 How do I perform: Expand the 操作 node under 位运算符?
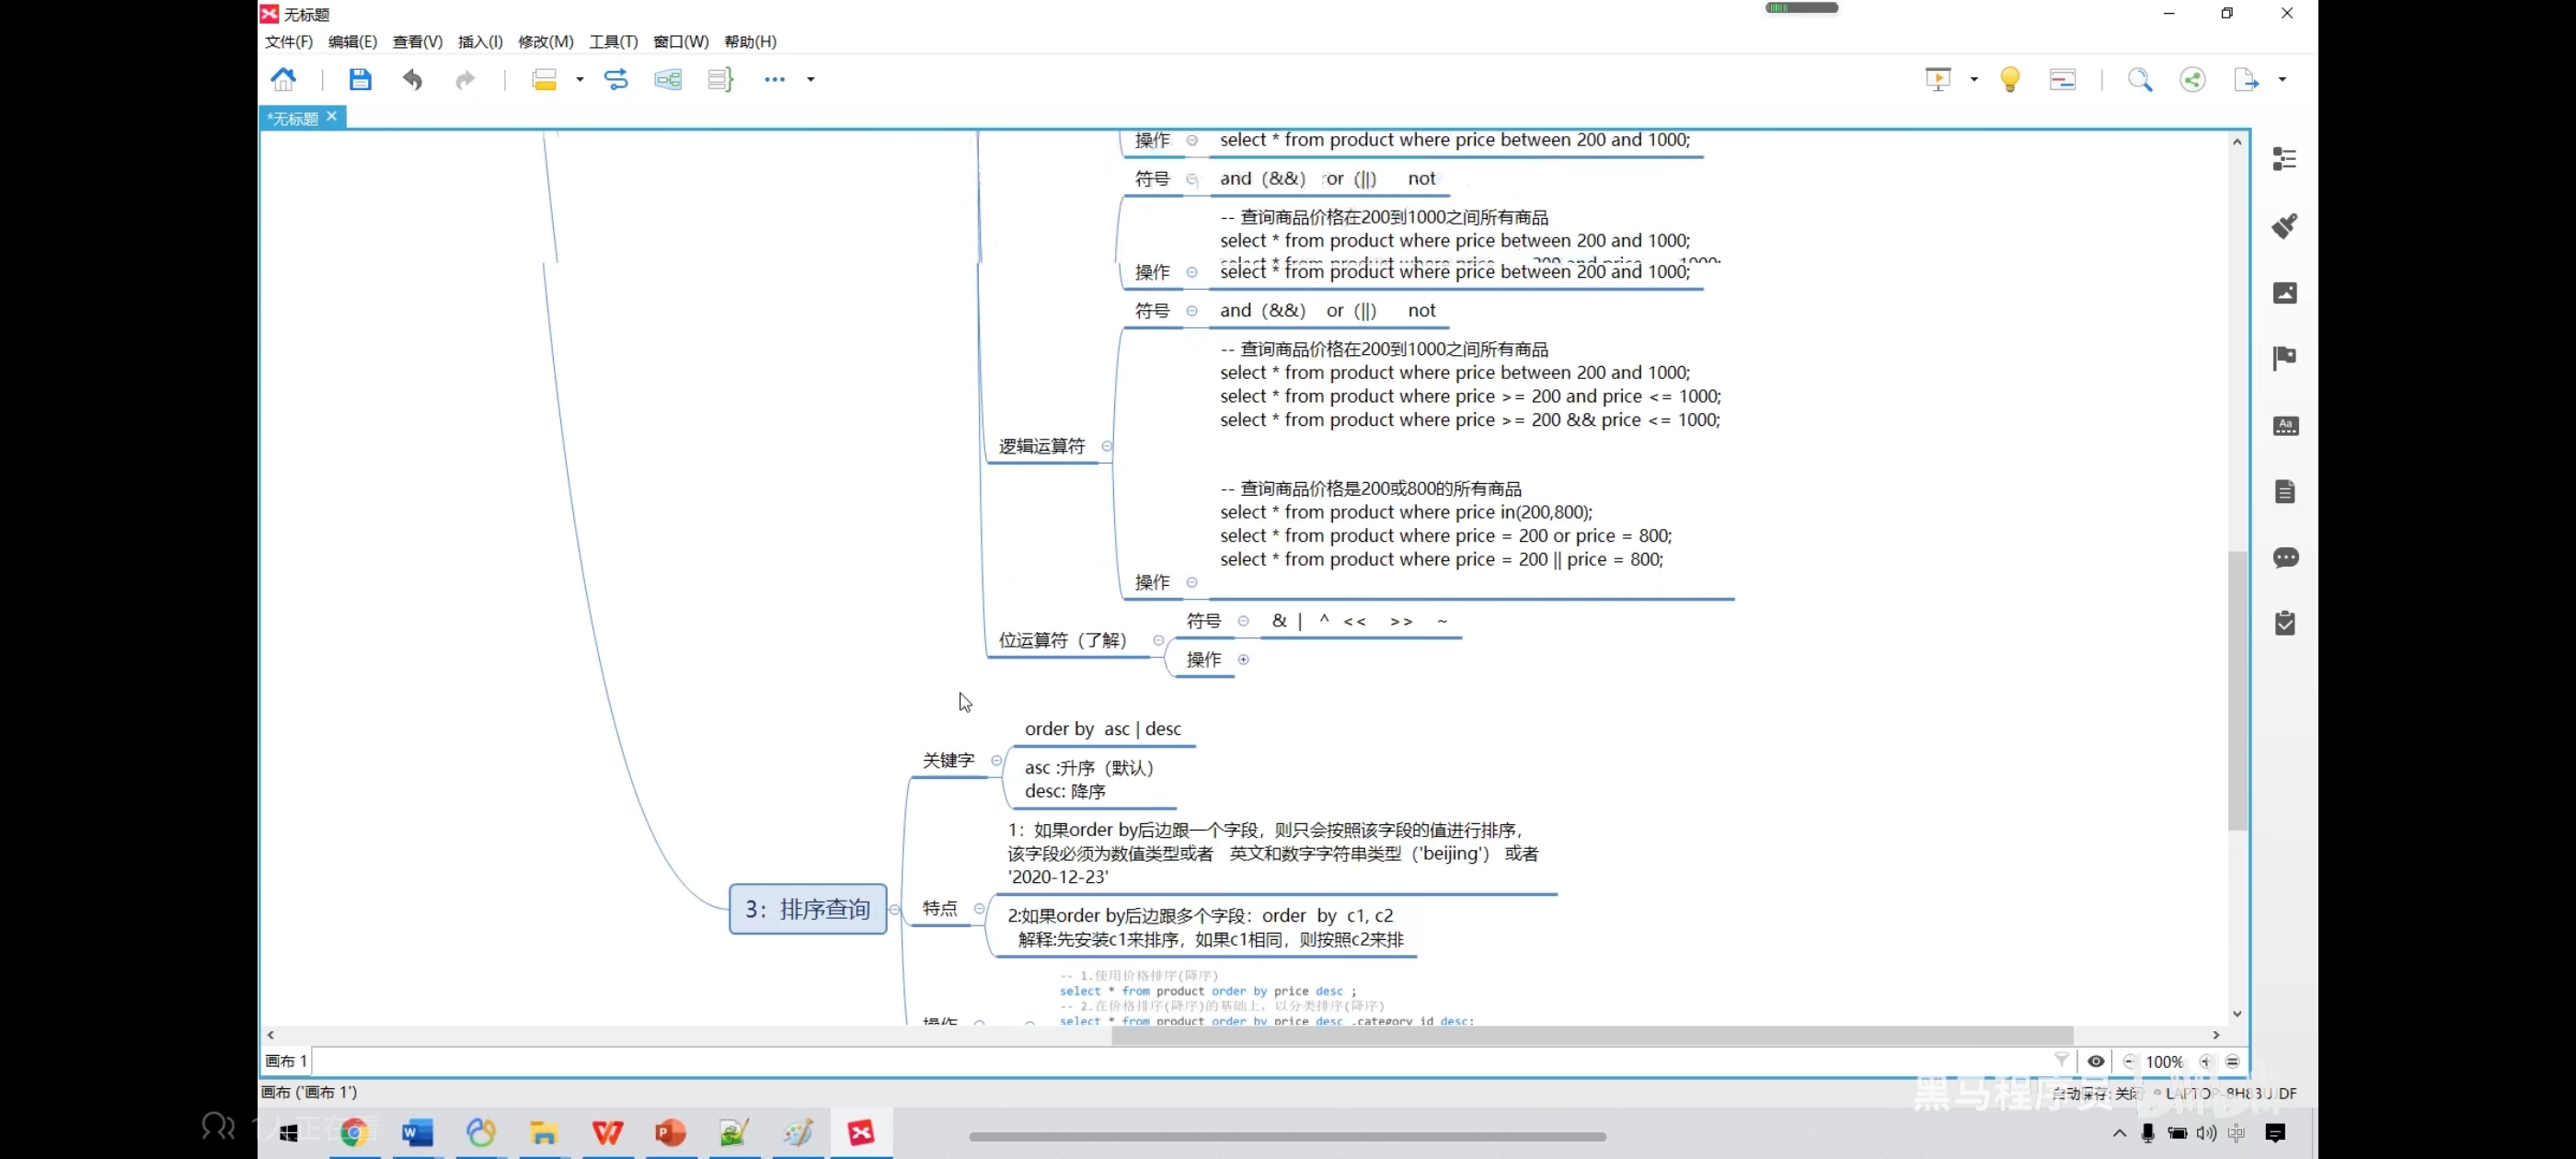click(1243, 659)
